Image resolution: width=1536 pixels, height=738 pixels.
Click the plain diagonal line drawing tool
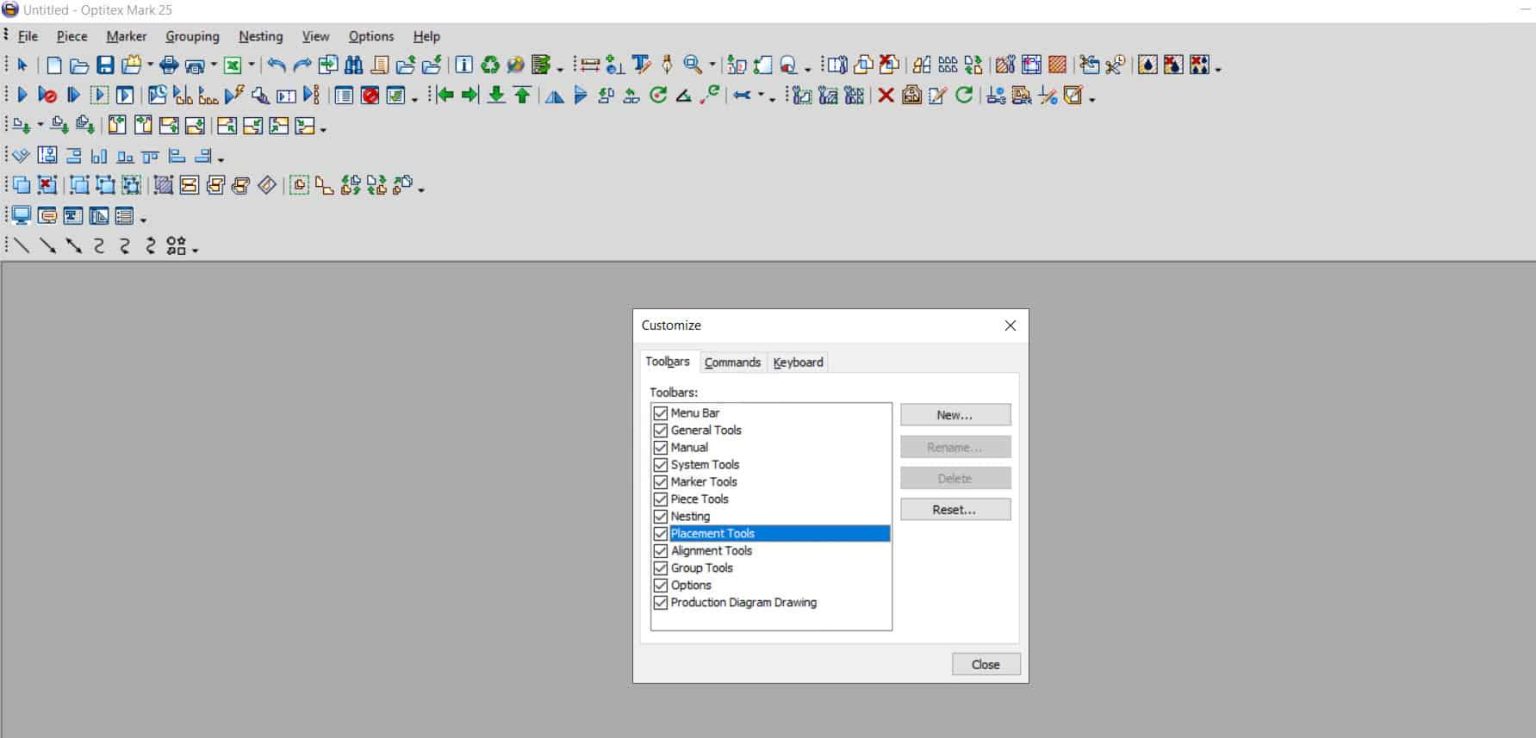pyautogui.click(x=21, y=245)
